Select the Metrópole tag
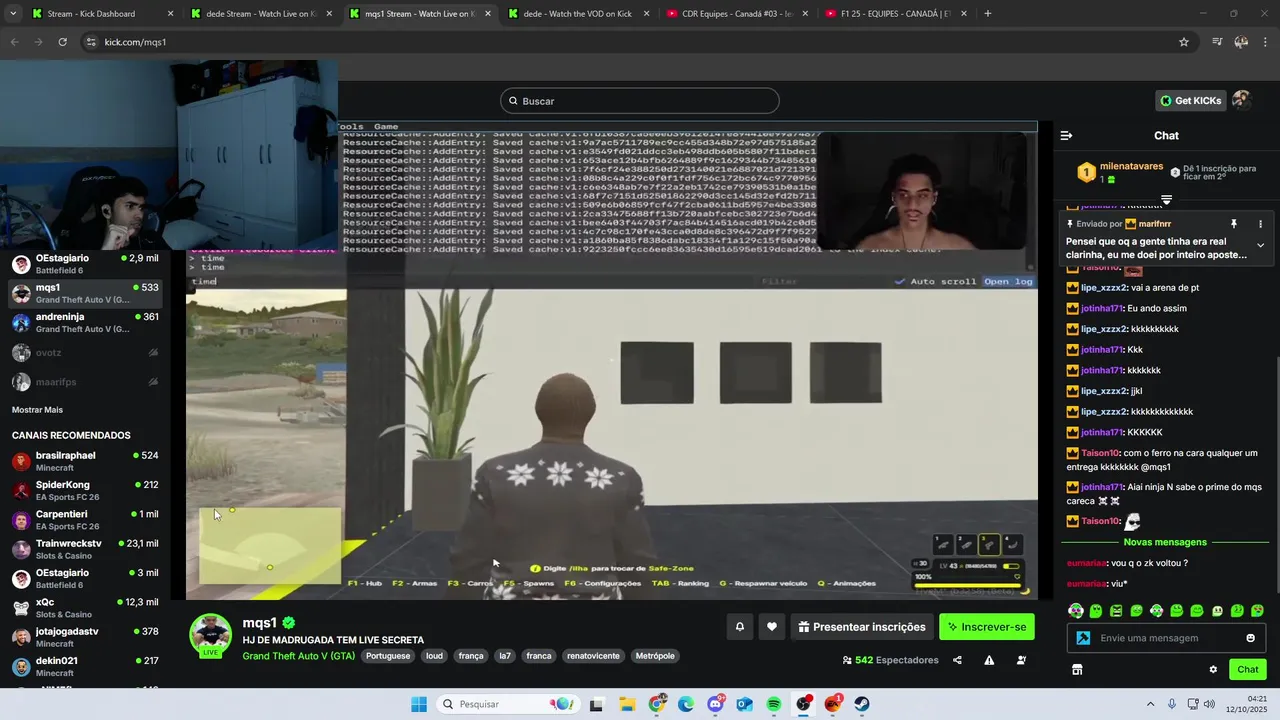1280x720 pixels. tap(655, 656)
